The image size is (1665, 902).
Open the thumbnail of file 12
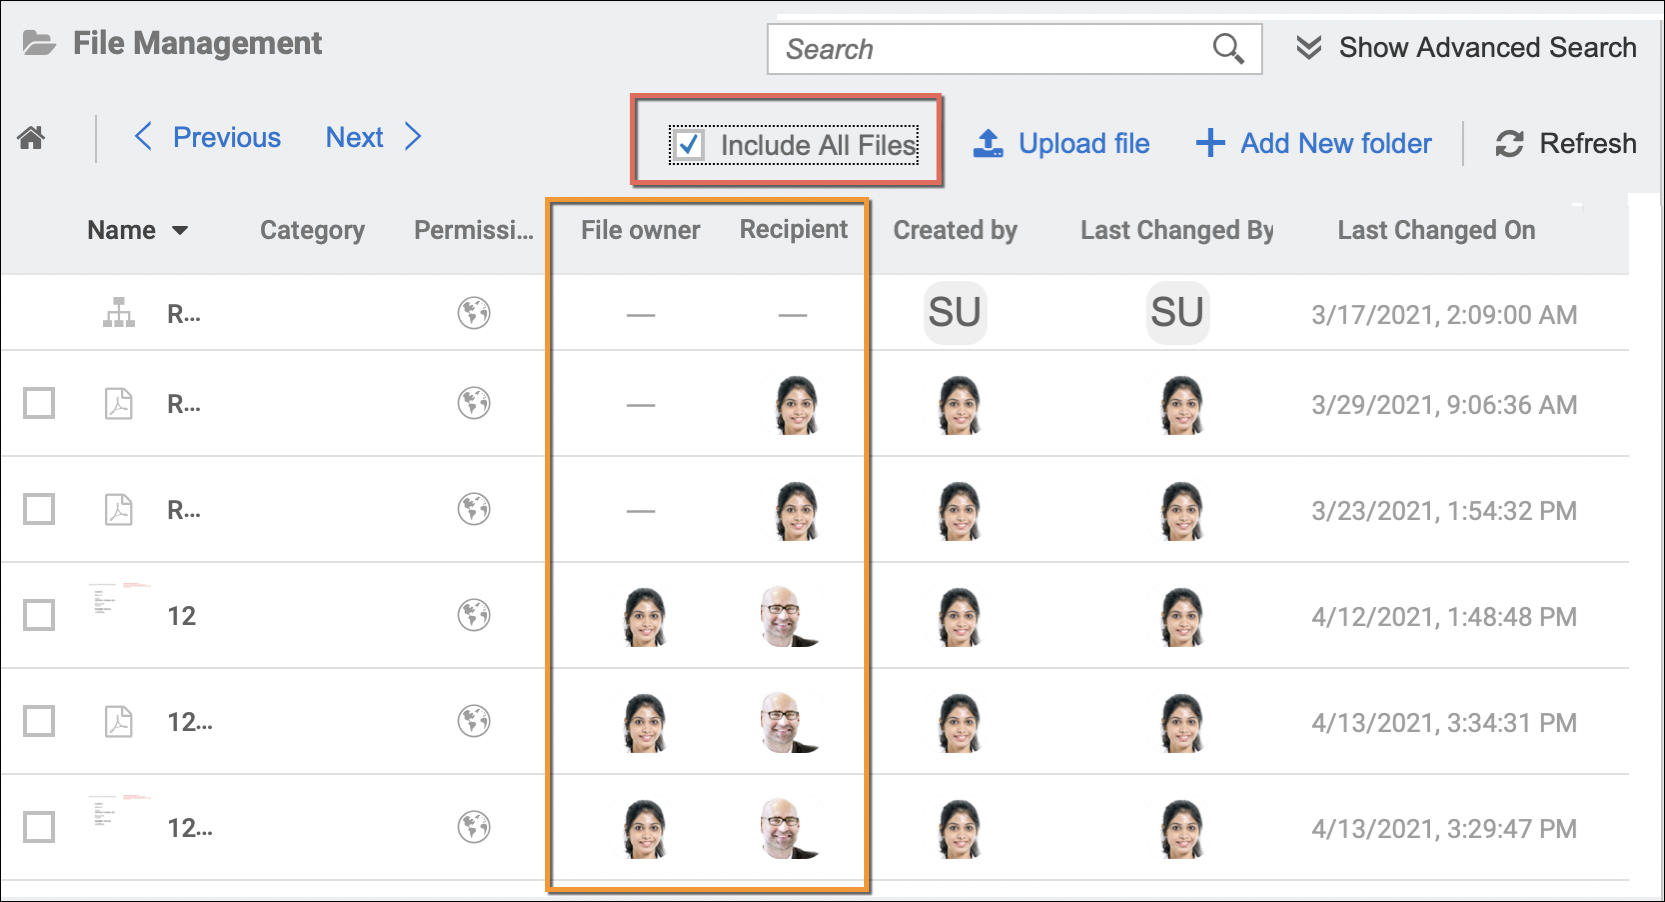[x=119, y=600]
